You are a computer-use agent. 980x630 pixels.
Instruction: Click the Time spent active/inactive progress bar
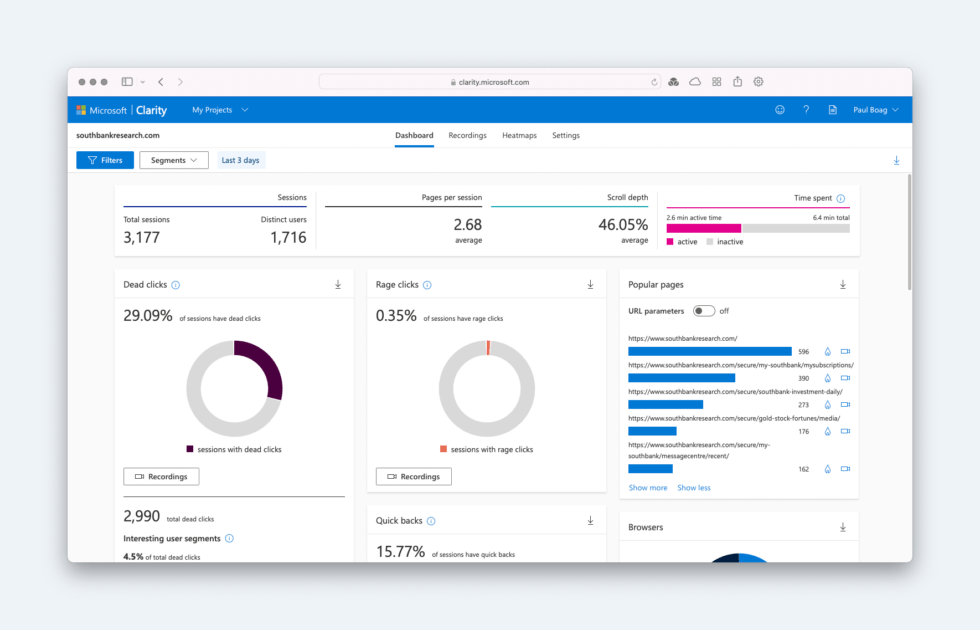coord(758,228)
